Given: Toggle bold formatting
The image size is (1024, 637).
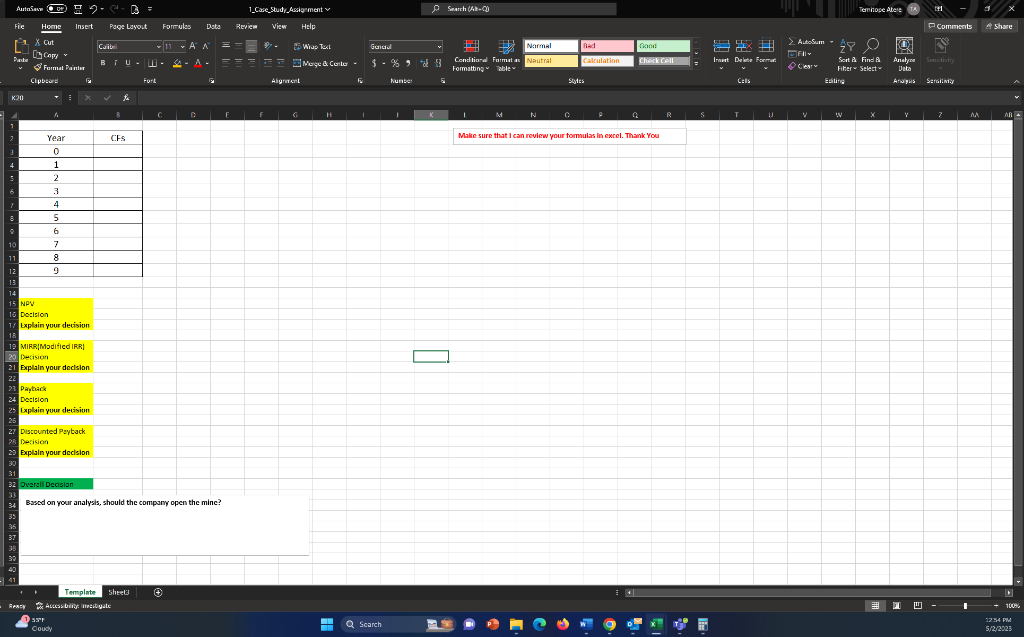Looking at the screenshot, I should (103, 62).
